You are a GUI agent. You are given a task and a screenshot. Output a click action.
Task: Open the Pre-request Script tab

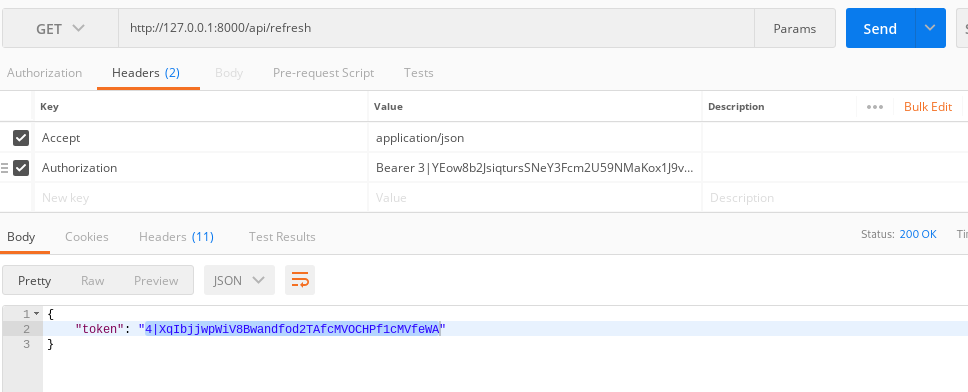click(323, 73)
